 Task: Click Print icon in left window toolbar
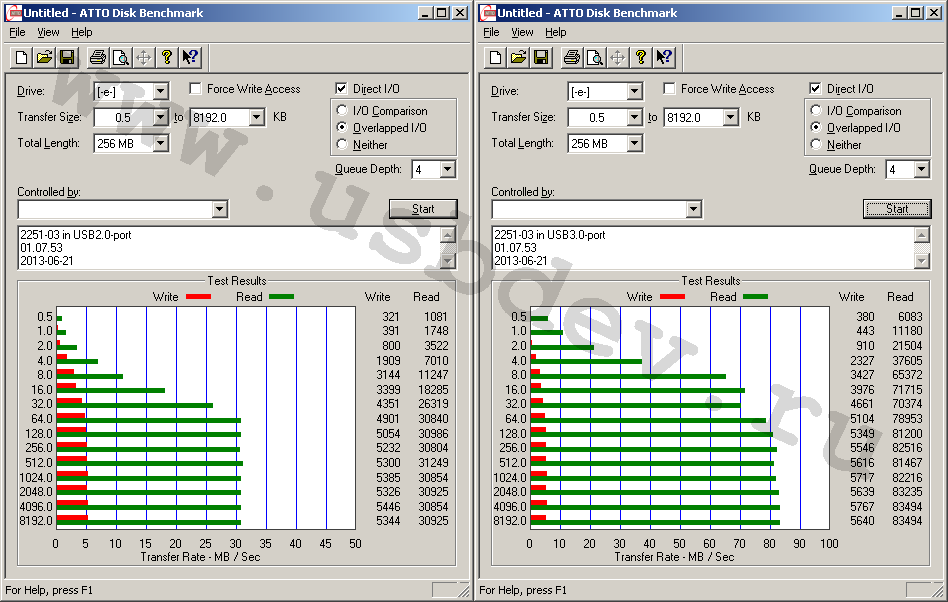click(x=98, y=57)
